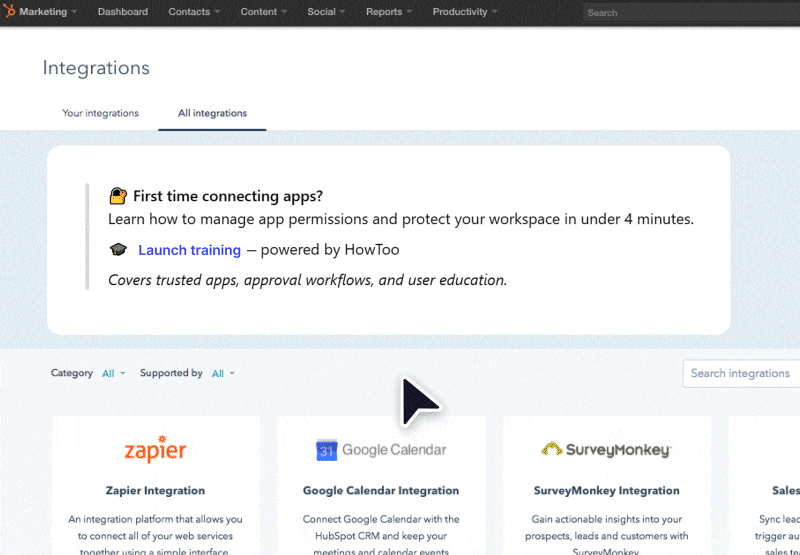800x555 pixels.
Task: Click the SurveyMonkey logo
Action: pos(607,449)
